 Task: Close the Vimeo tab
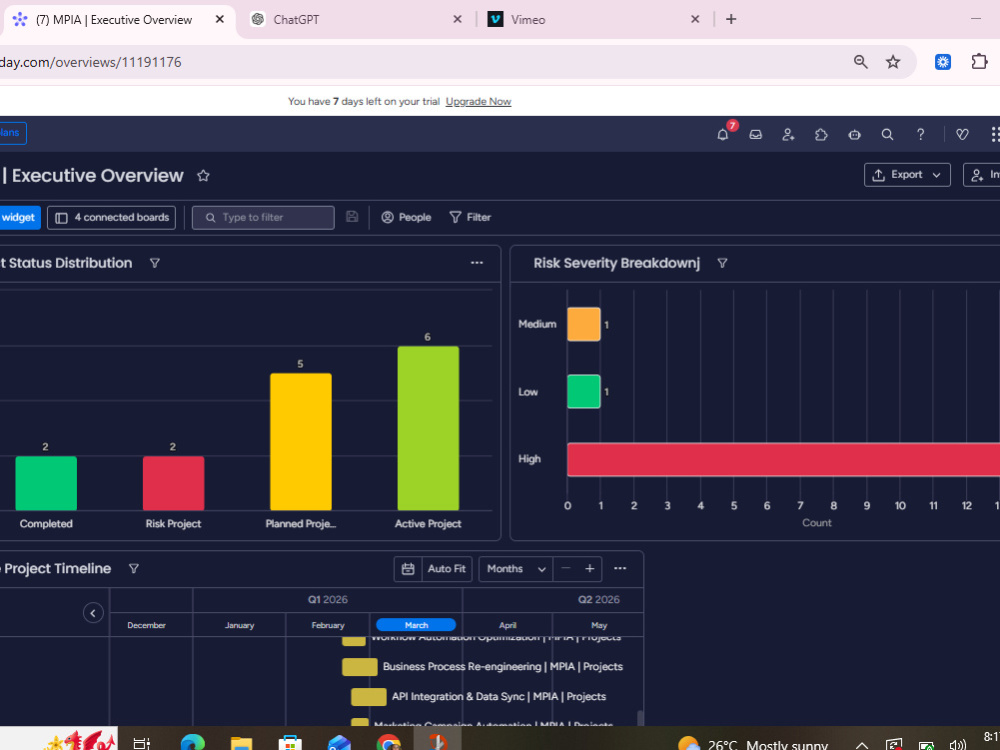pos(695,19)
